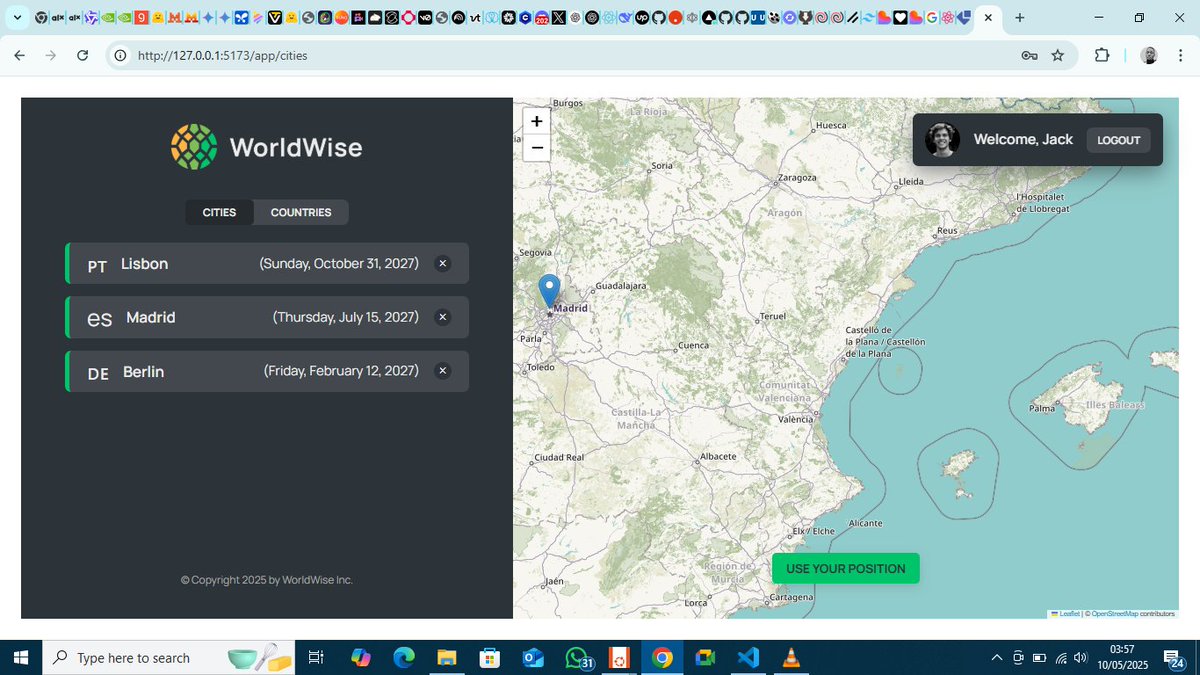Show hidden system tray icons

pos(996,657)
